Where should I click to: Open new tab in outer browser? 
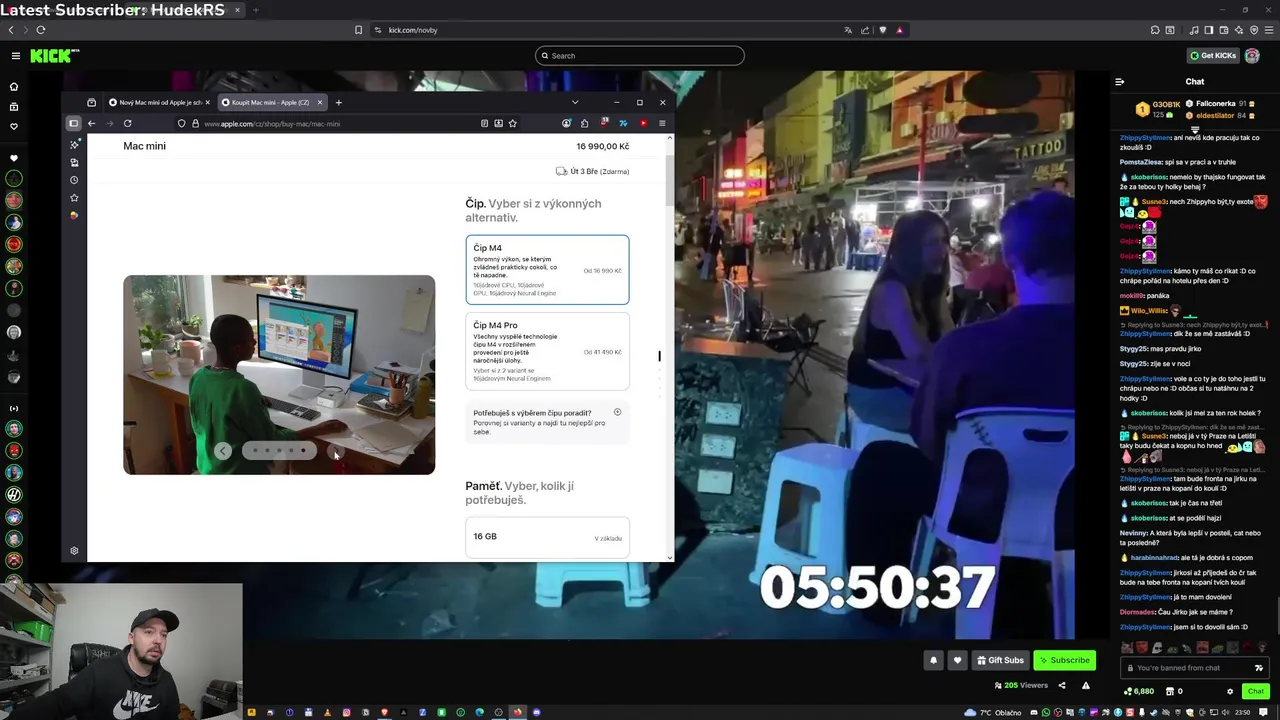click(x=255, y=10)
